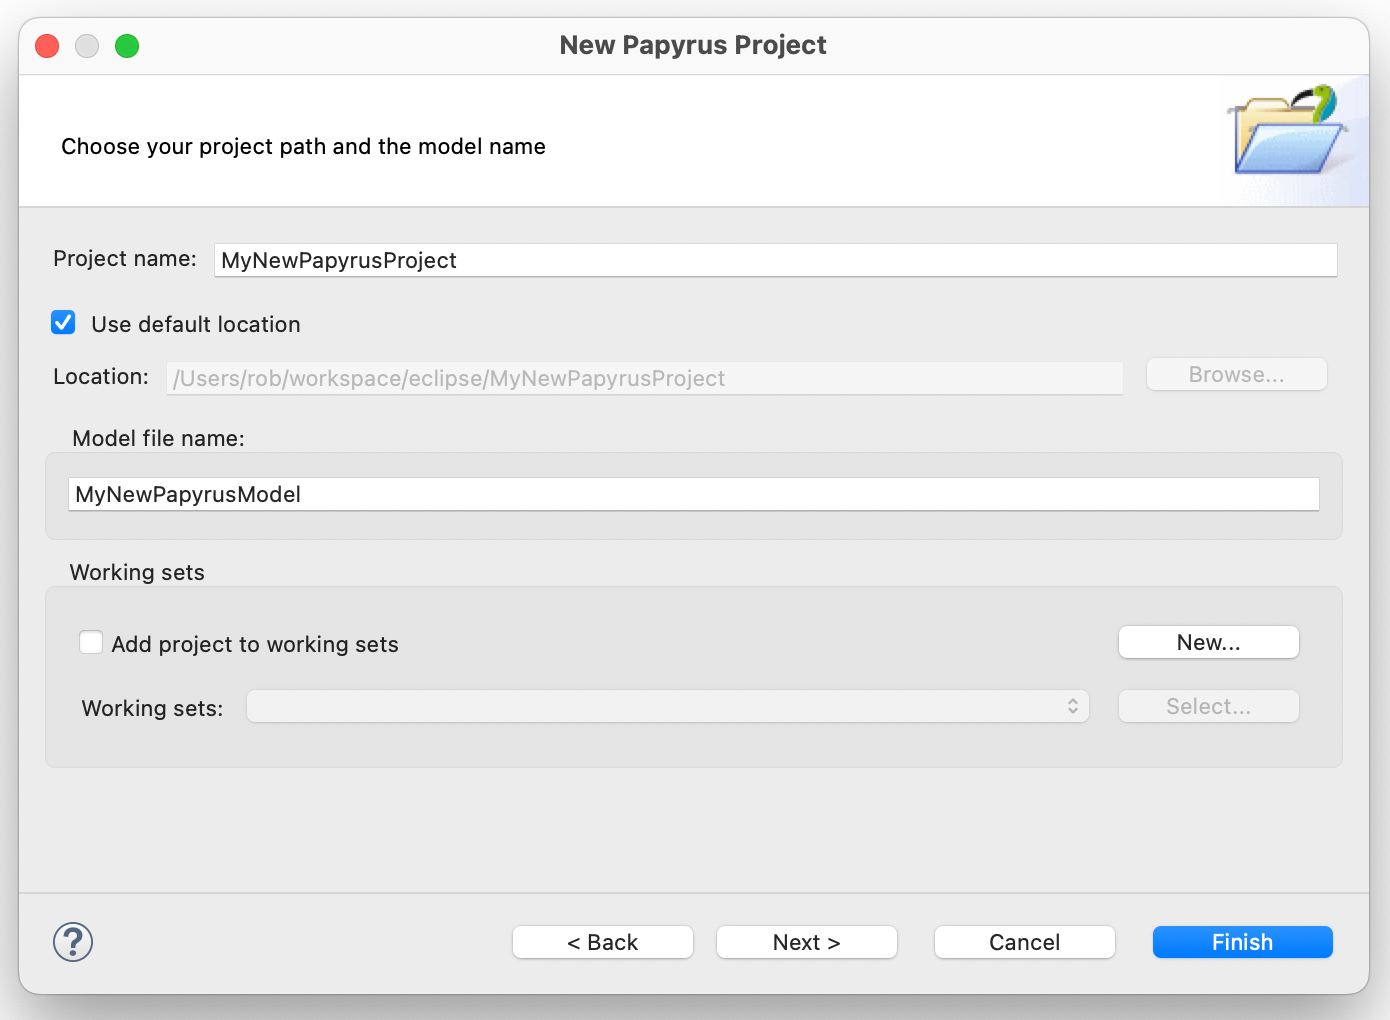Image resolution: width=1390 pixels, height=1020 pixels.
Task: Close the dialog with red button
Action: click(47, 46)
